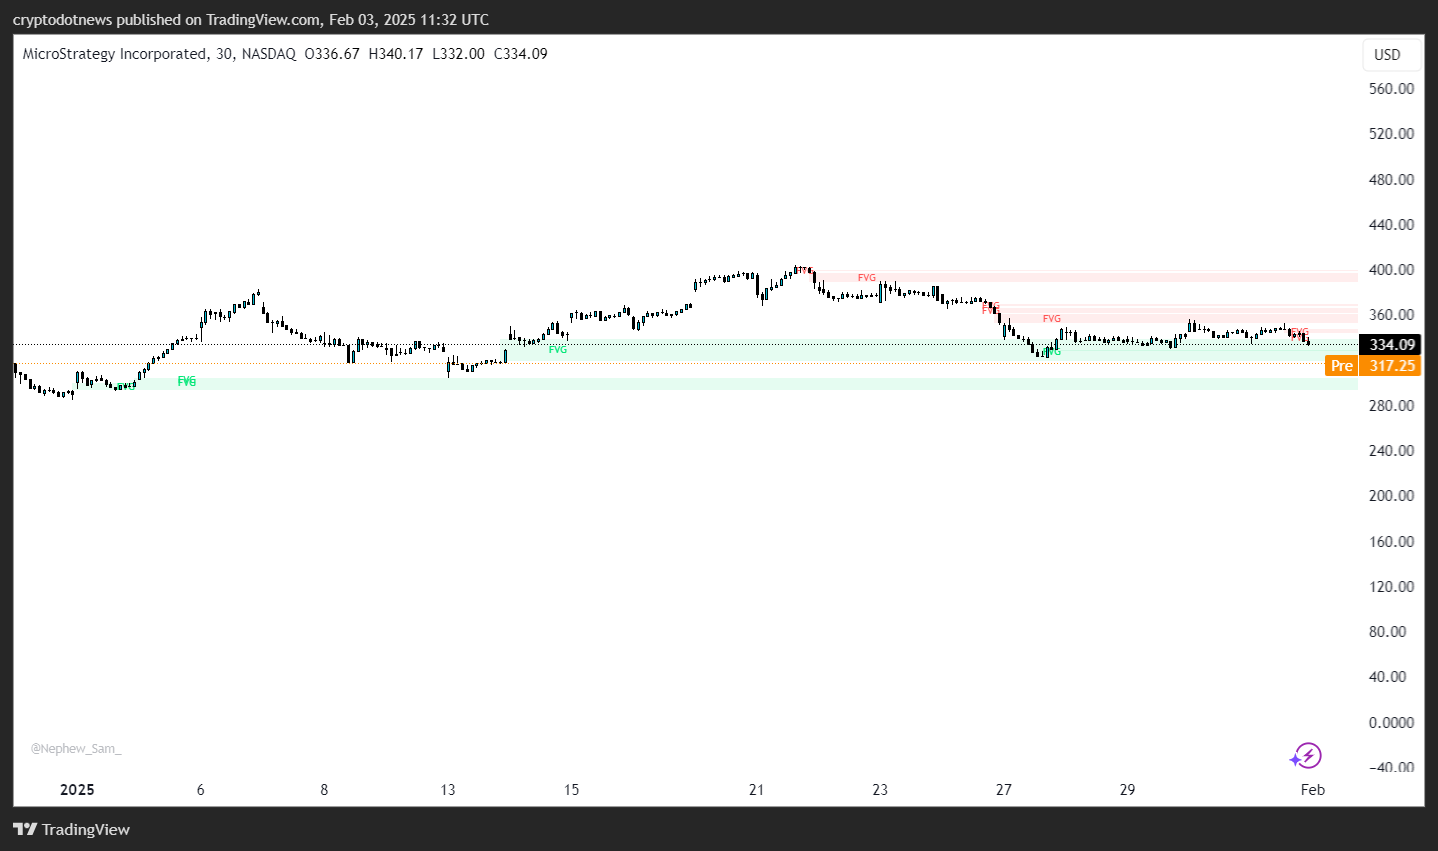Click the TradingView logo in the bottom-left corner

point(71,829)
